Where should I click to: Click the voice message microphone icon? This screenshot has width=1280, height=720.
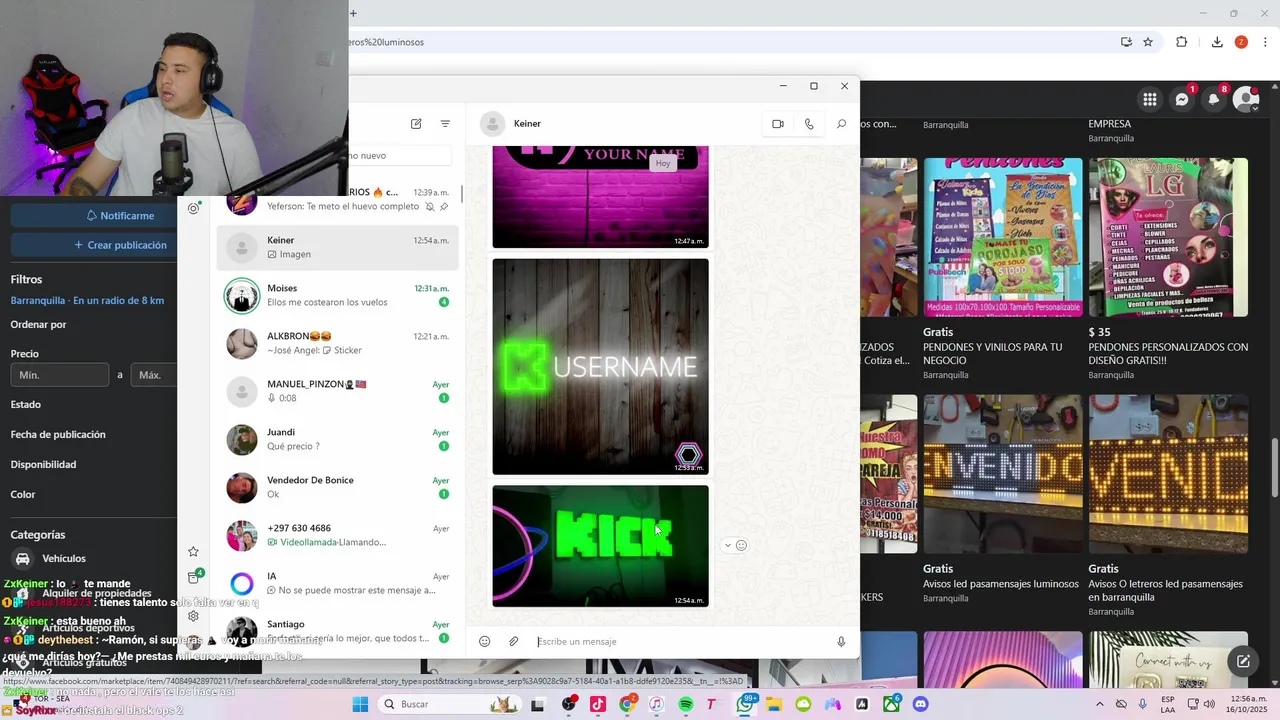click(841, 642)
